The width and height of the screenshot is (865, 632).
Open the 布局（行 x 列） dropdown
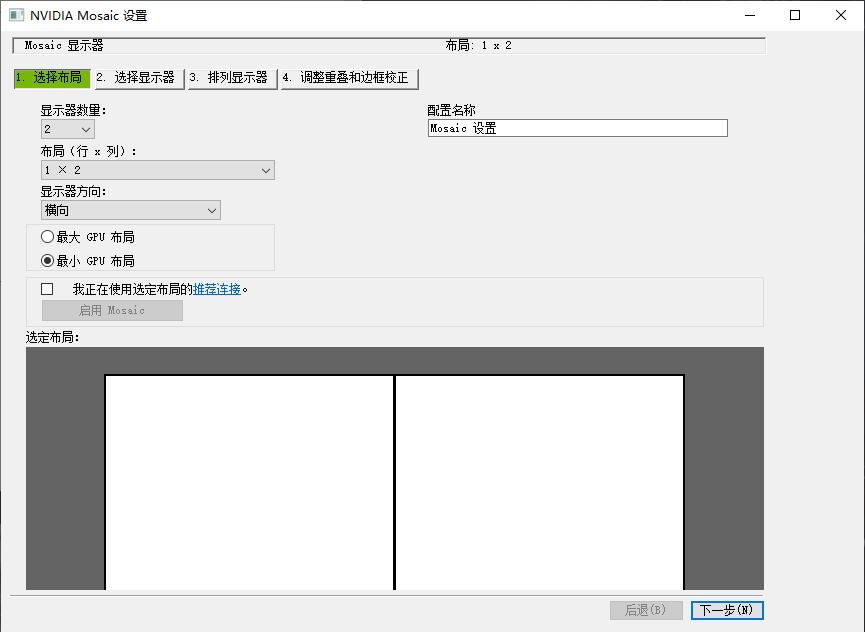(158, 170)
